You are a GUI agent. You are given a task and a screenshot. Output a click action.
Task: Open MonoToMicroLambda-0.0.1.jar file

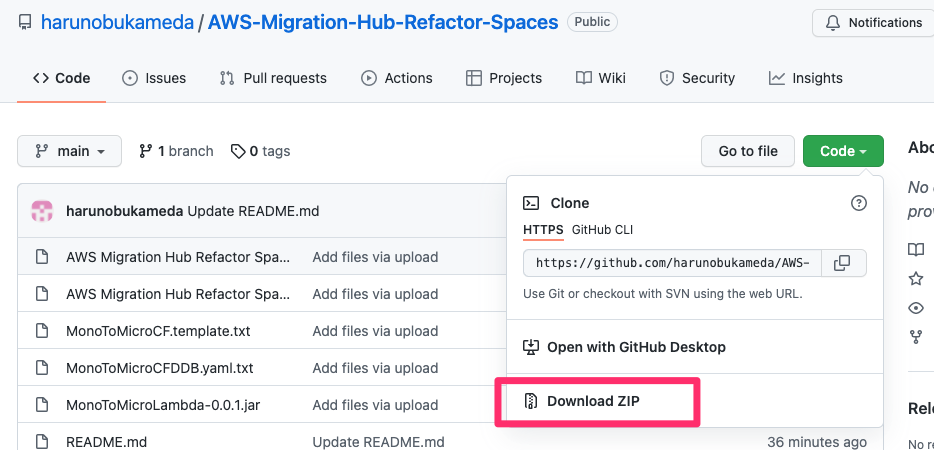163,405
